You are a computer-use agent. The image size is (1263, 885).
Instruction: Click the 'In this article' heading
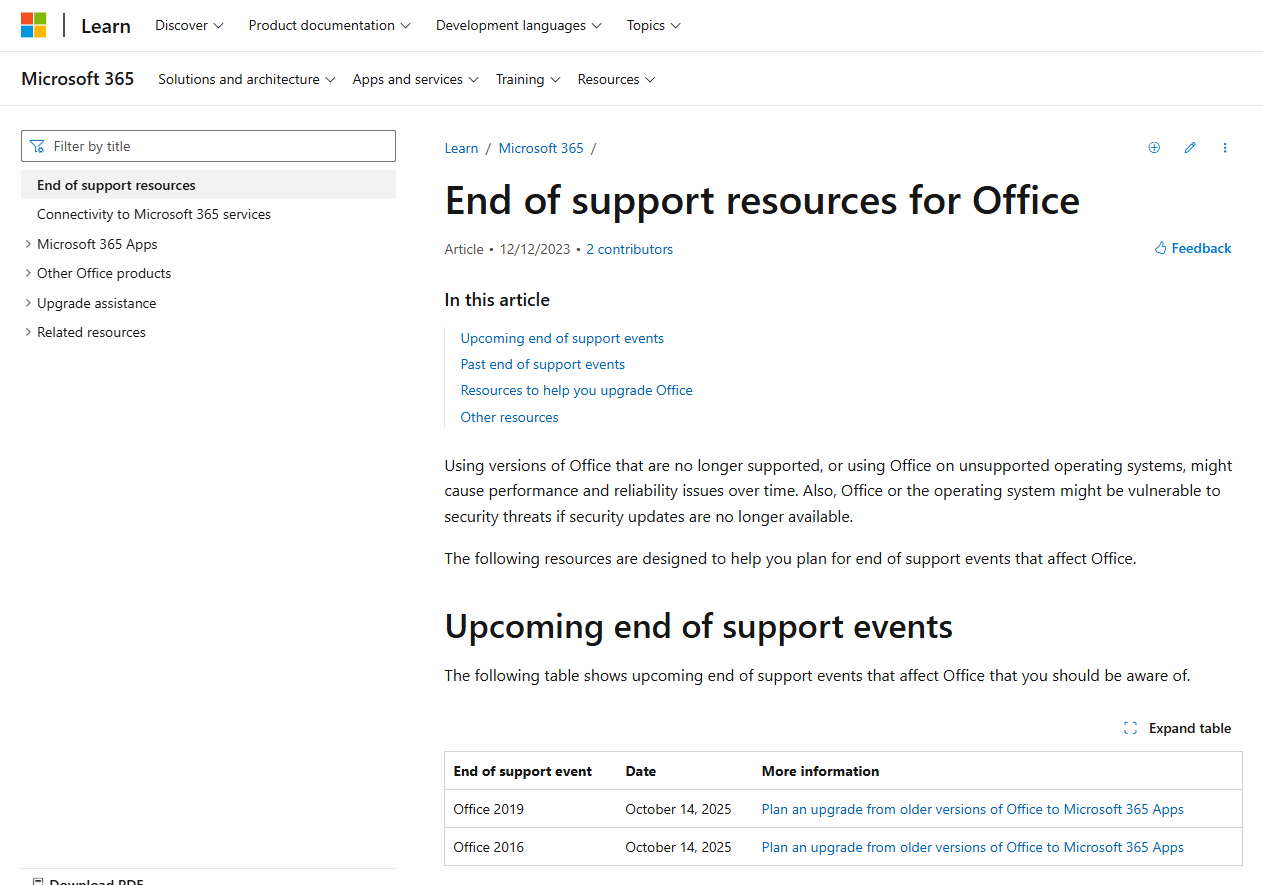(x=497, y=300)
